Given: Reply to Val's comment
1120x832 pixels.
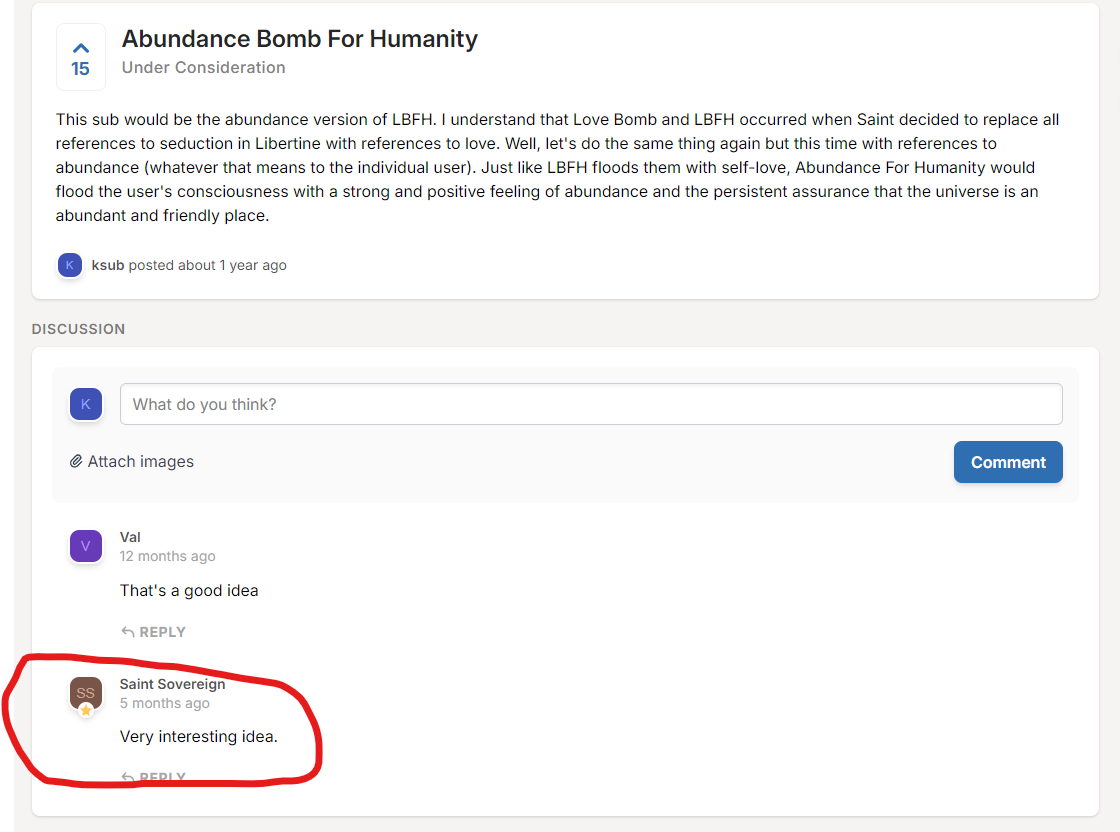Looking at the screenshot, I should [154, 632].
